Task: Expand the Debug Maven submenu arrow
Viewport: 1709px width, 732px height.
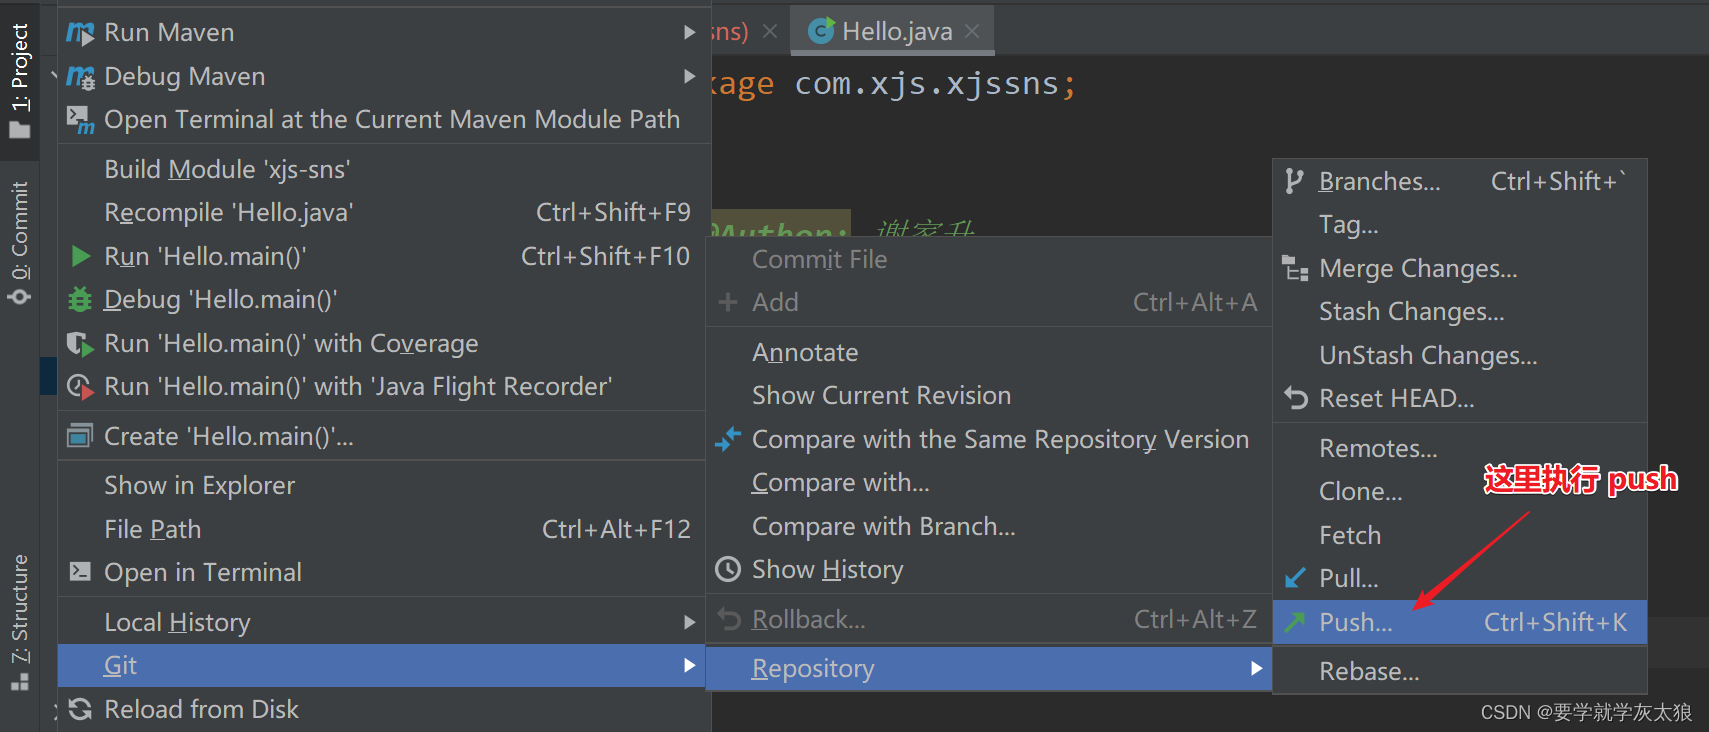Action: pos(689,76)
